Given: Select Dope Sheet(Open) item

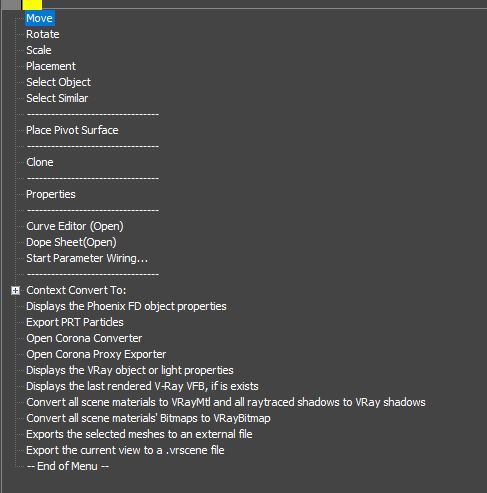Looking at the screenshot, I should click(x=71, y=242).
